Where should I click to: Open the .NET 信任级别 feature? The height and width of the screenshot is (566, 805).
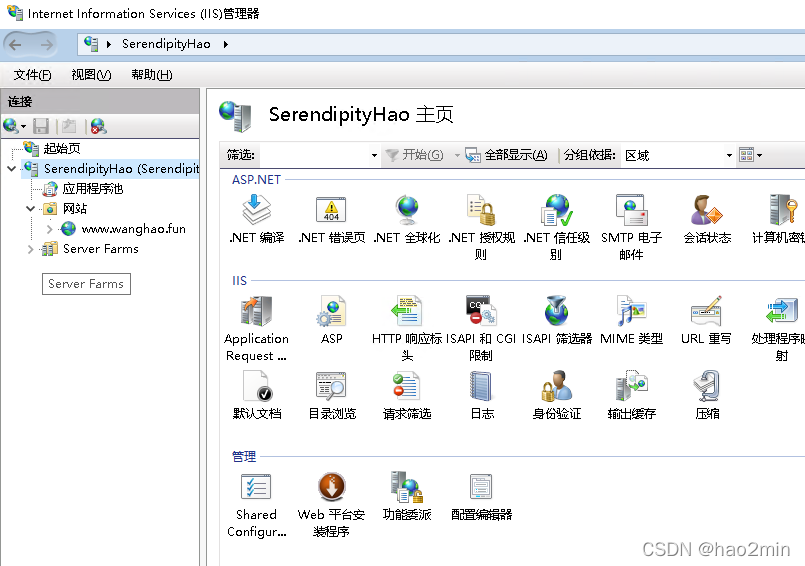click(x=557, y=227)
